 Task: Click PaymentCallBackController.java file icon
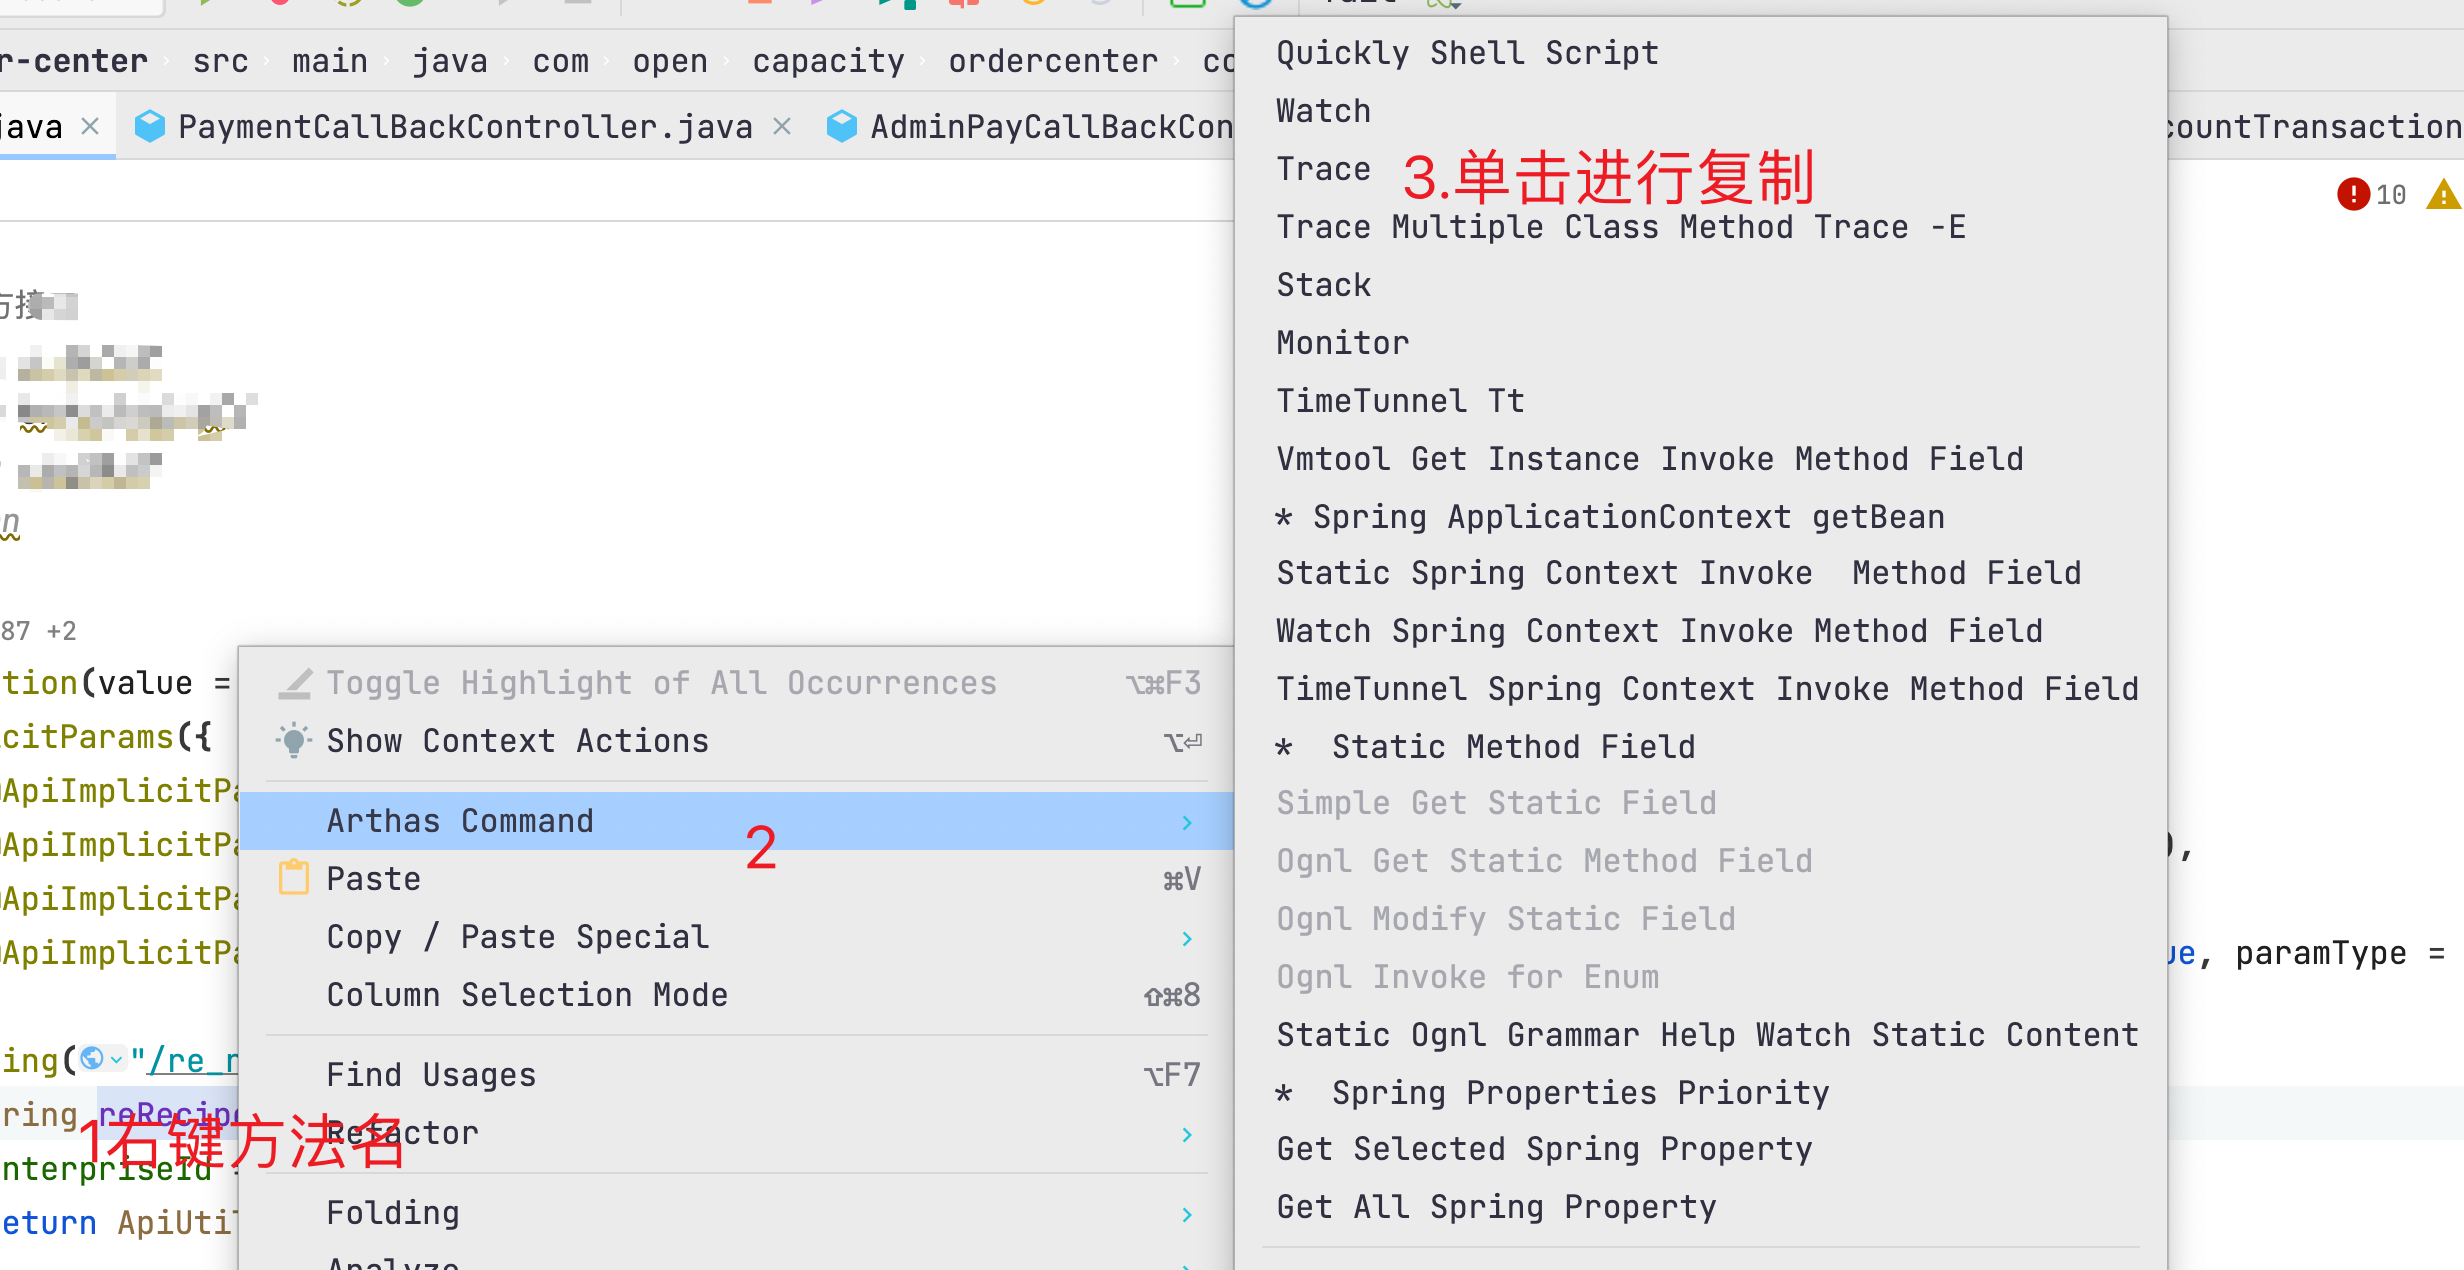(150, 126)
